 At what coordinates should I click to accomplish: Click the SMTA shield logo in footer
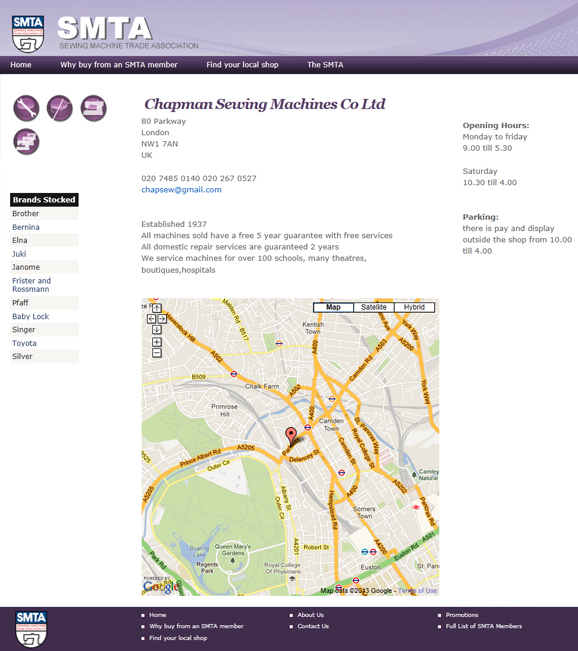point(31,629)
